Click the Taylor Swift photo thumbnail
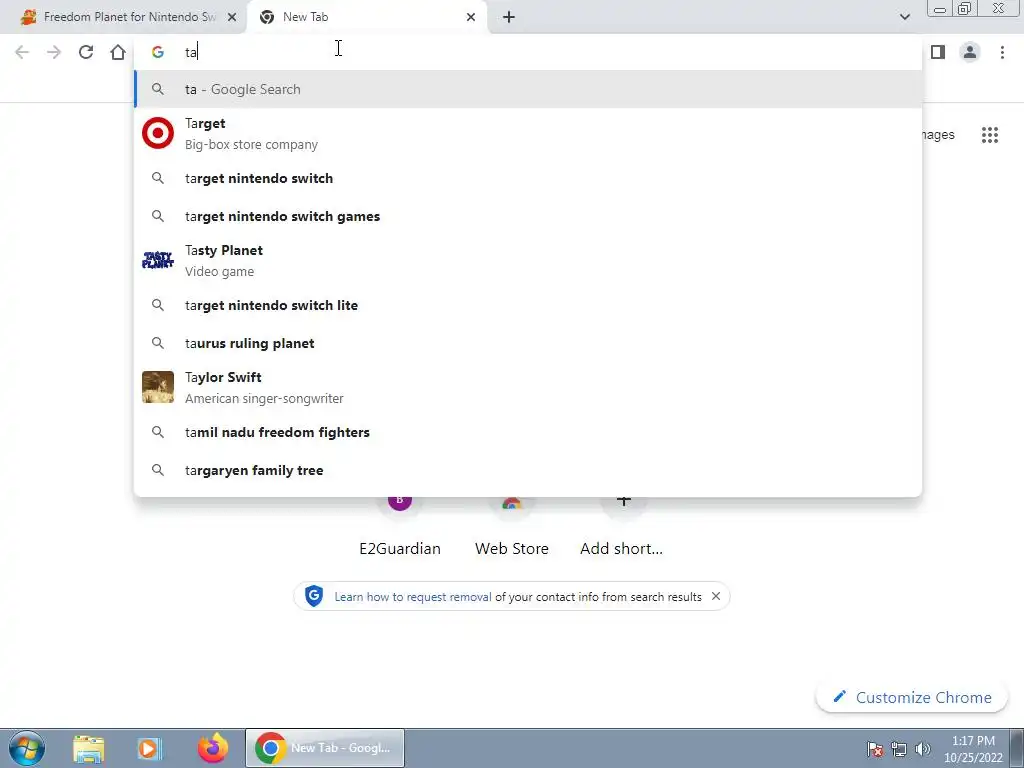This screenshot has height=768, width=1024. [x=158, y=387]
